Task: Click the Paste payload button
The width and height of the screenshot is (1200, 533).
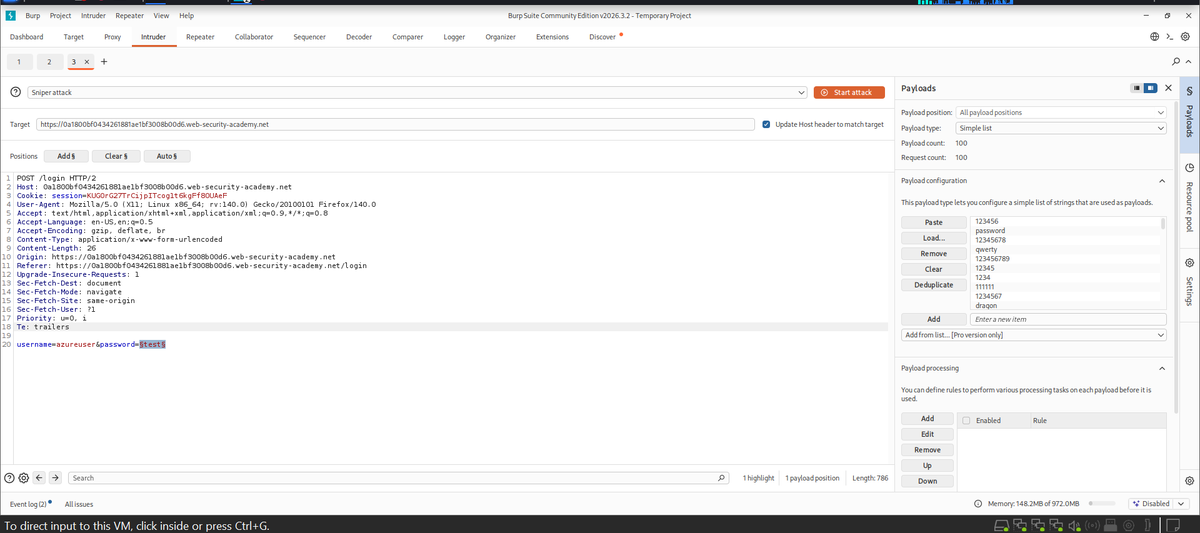Action: click(934, 222)
